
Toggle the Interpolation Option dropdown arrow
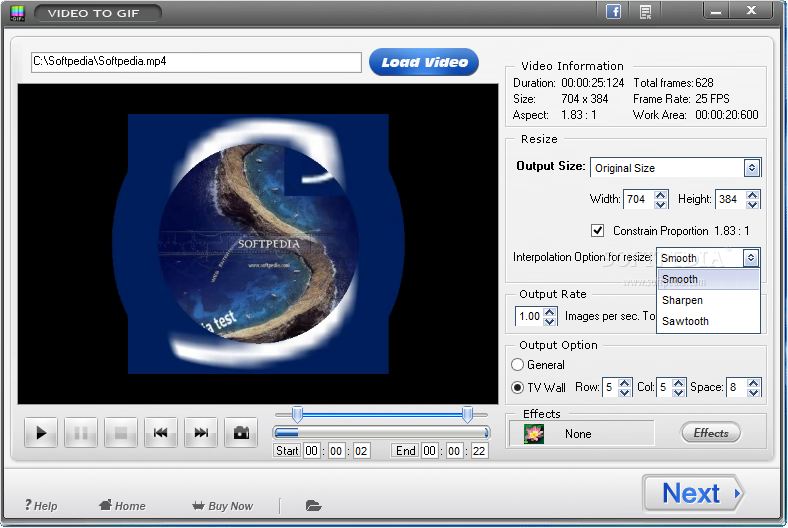[x=750, y=258]
